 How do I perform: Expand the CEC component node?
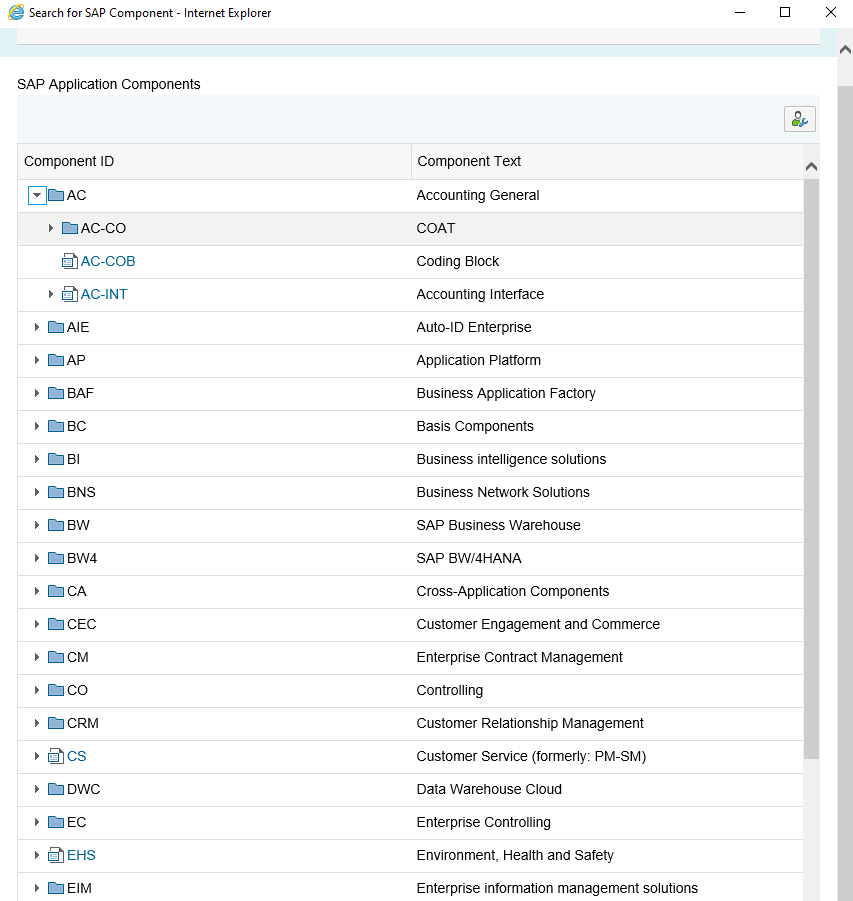37,624
